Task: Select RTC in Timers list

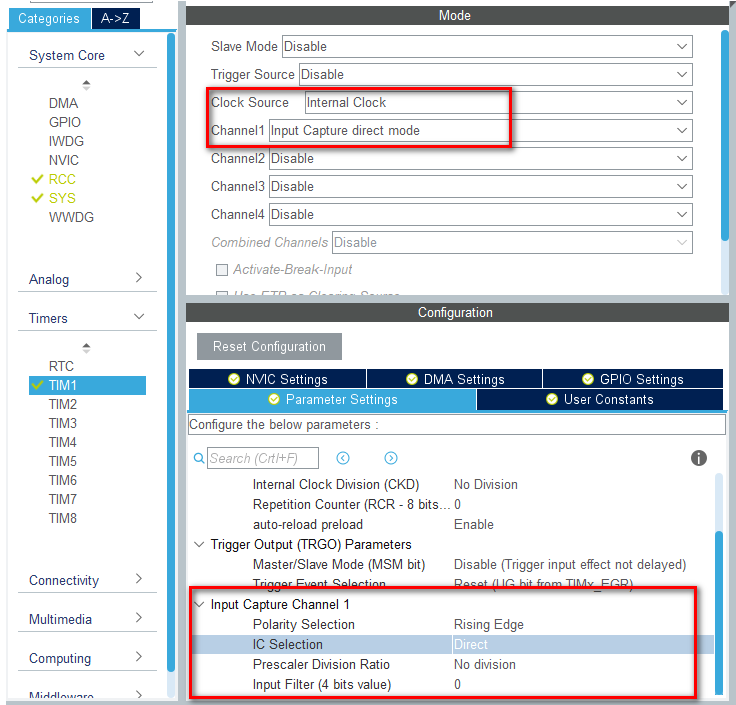Action: point(61,366)
